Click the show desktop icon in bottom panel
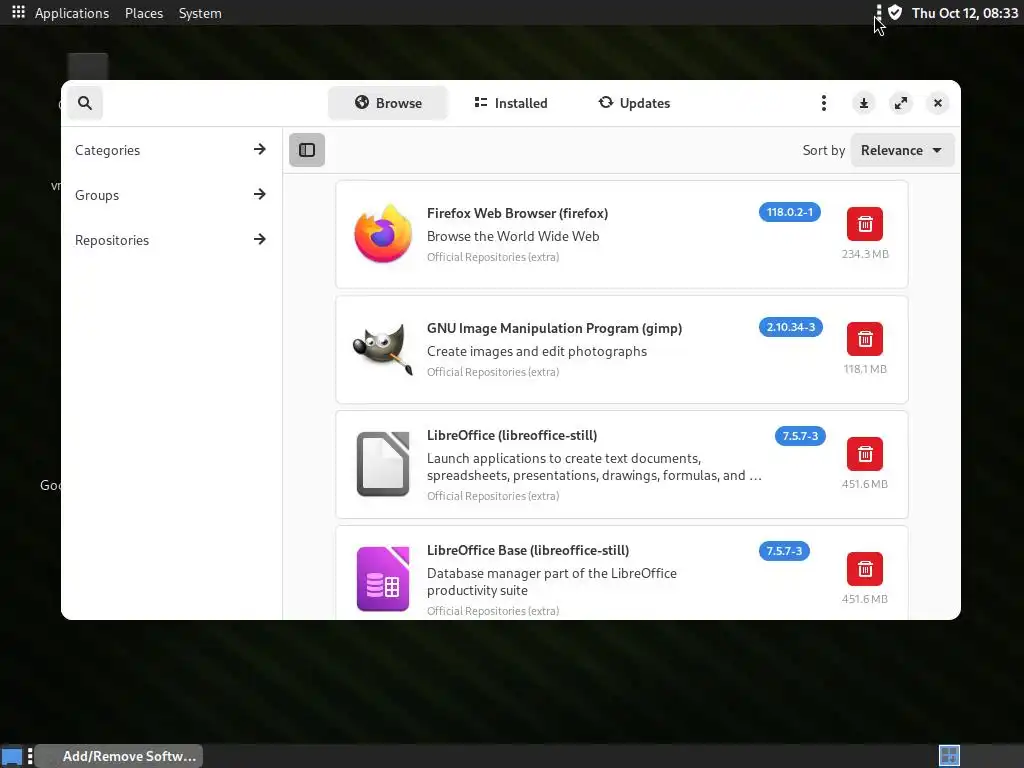Screen dimensions: 1024x768 [x=12, y=756]
